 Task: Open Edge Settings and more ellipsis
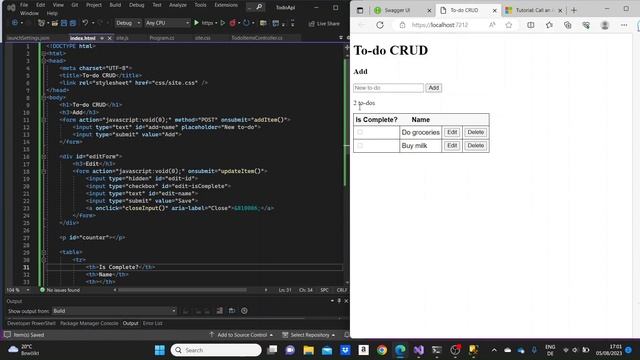click(x=624, y=25)
